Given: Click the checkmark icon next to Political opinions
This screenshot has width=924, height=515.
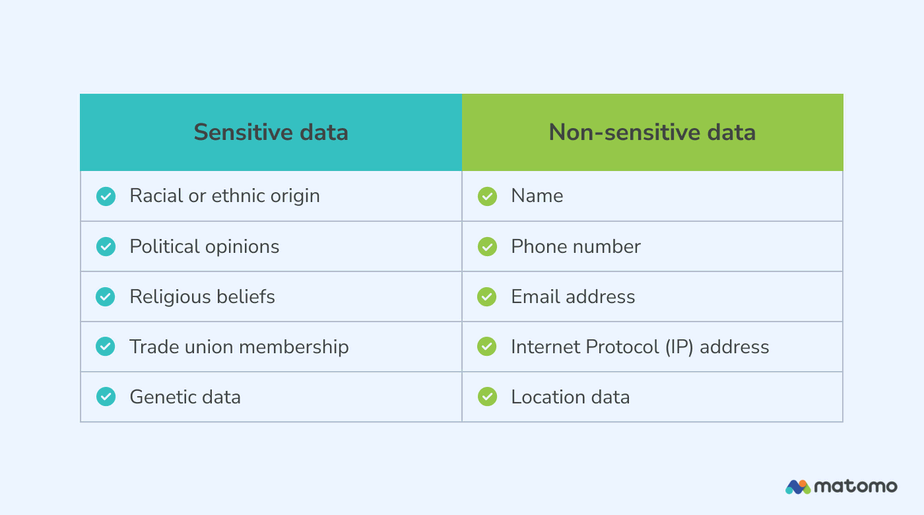Looking at the screenshot, I should 106,246.
